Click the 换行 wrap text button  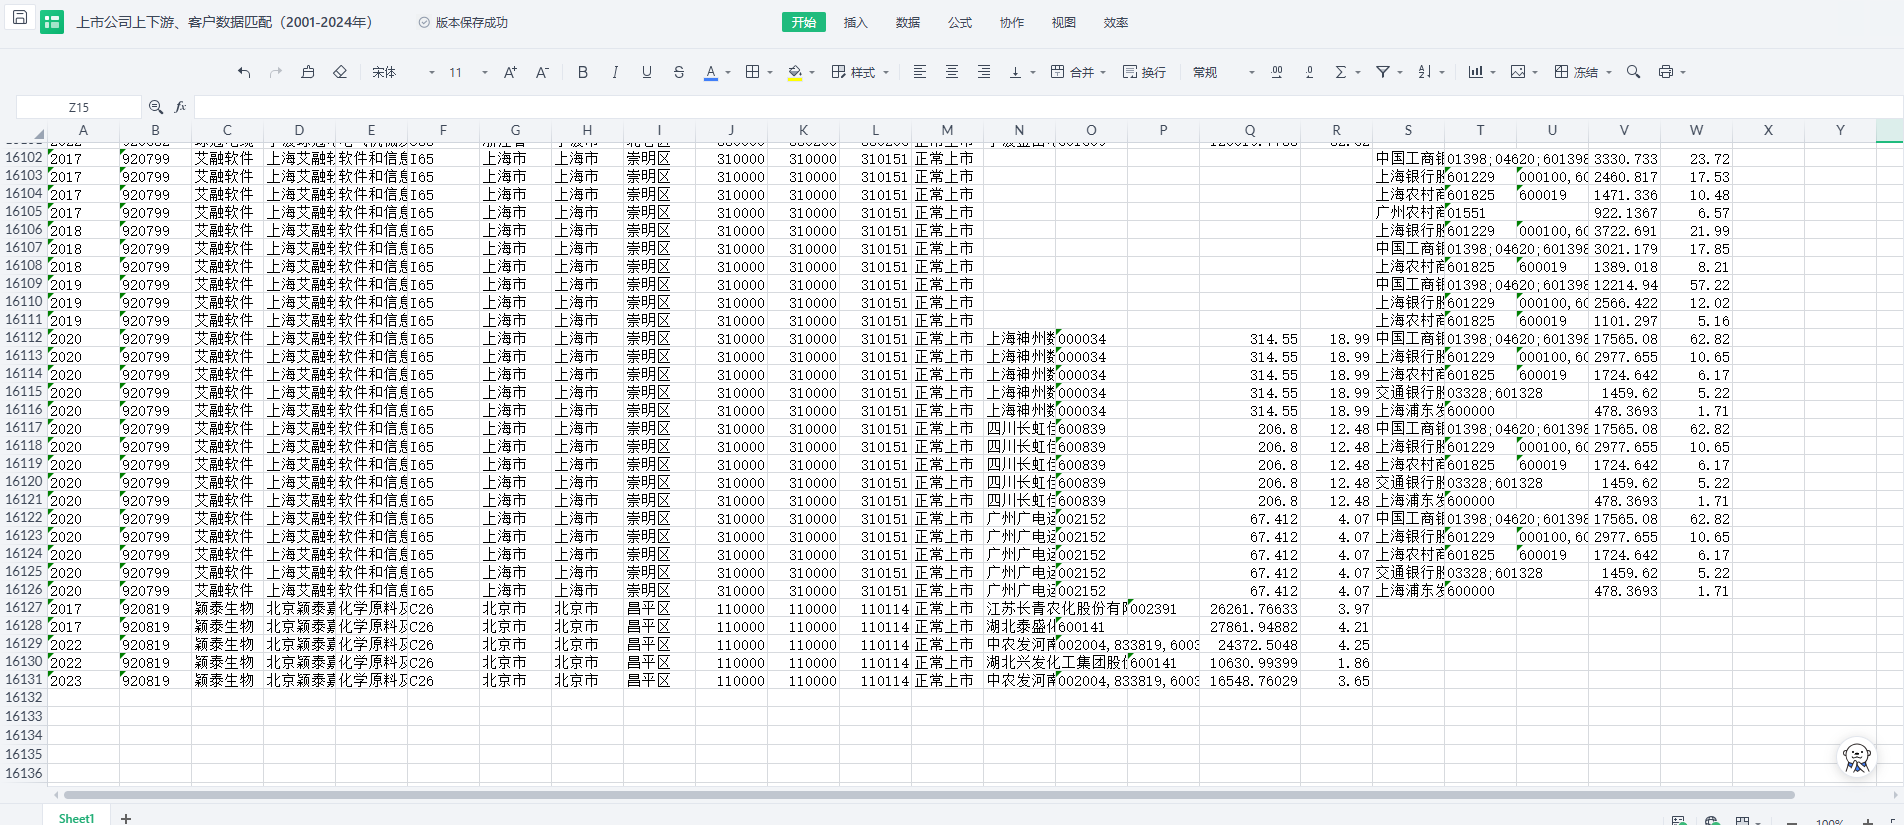1144,72
